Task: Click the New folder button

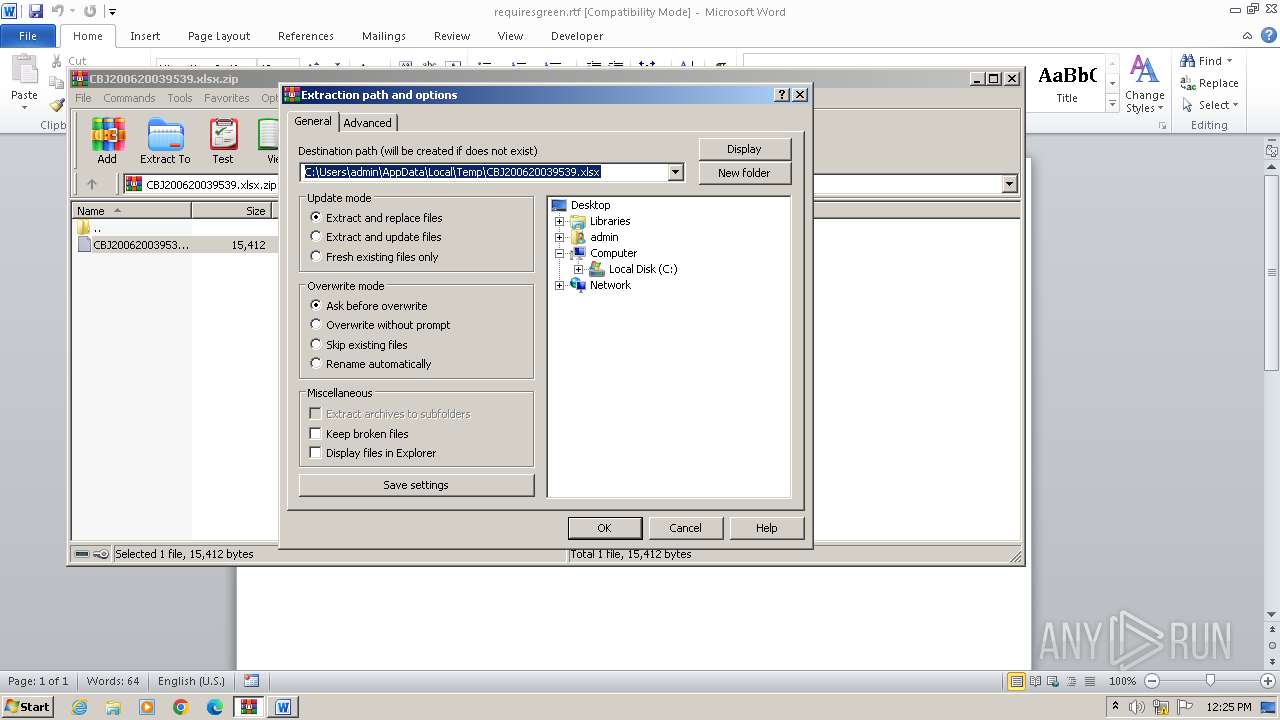Action: click(x=744, y=173)
